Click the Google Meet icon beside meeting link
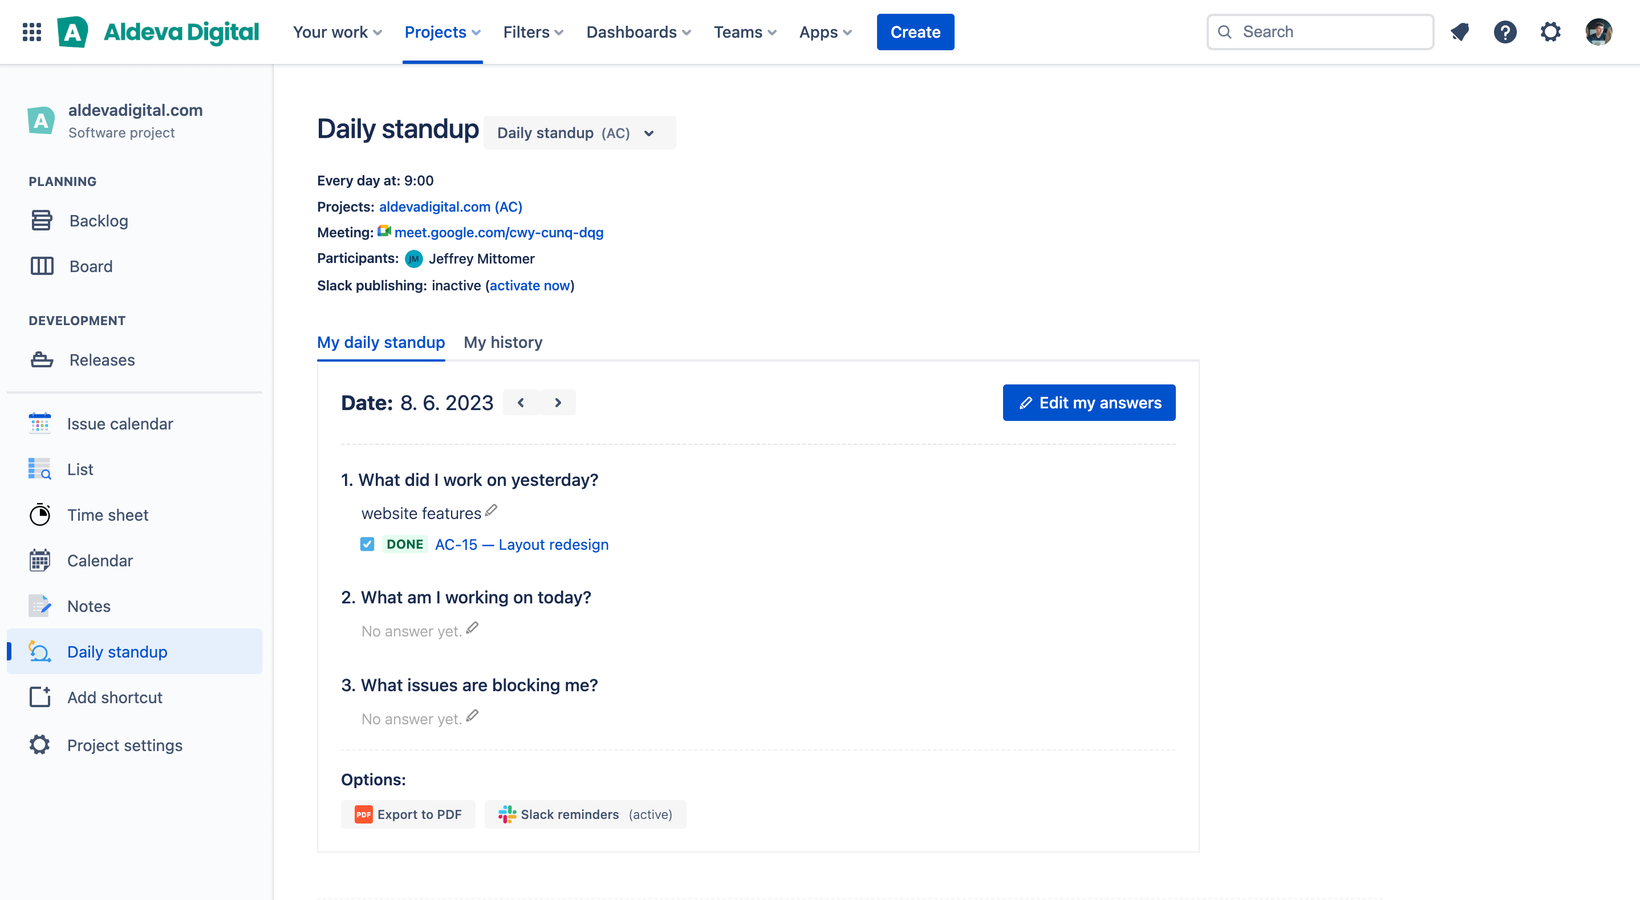 point(384,231)
